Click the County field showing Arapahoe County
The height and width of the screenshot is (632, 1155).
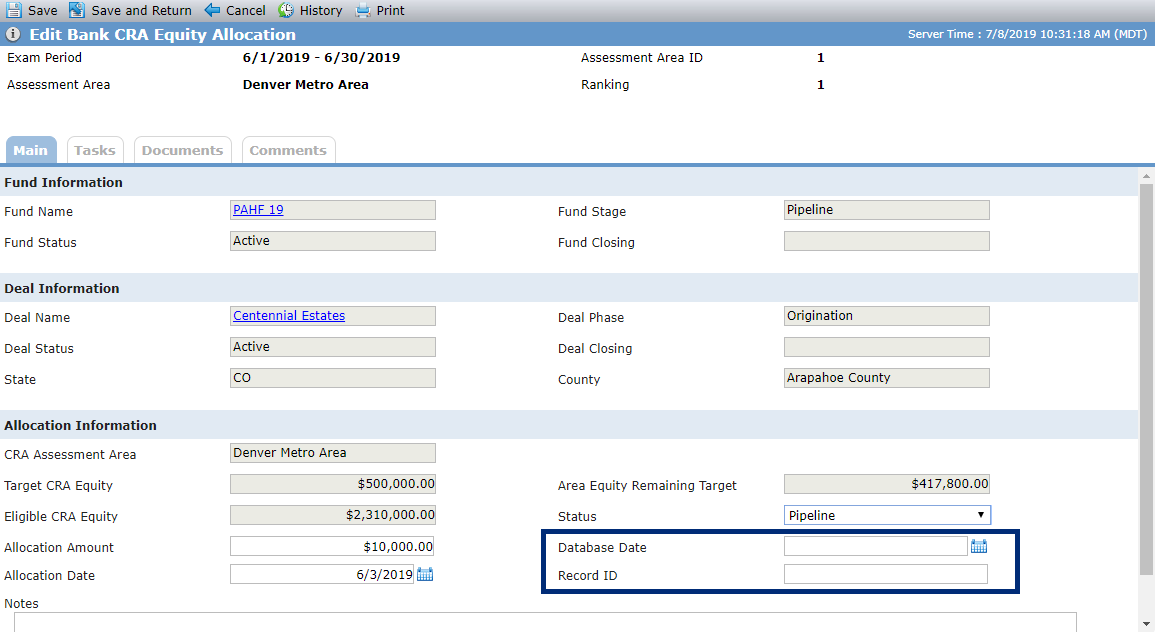point(887,378)
